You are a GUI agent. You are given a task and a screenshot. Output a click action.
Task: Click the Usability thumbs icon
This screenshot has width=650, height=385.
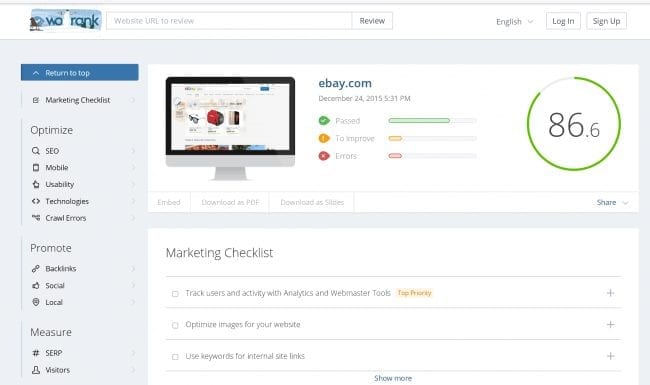point(36,184)
